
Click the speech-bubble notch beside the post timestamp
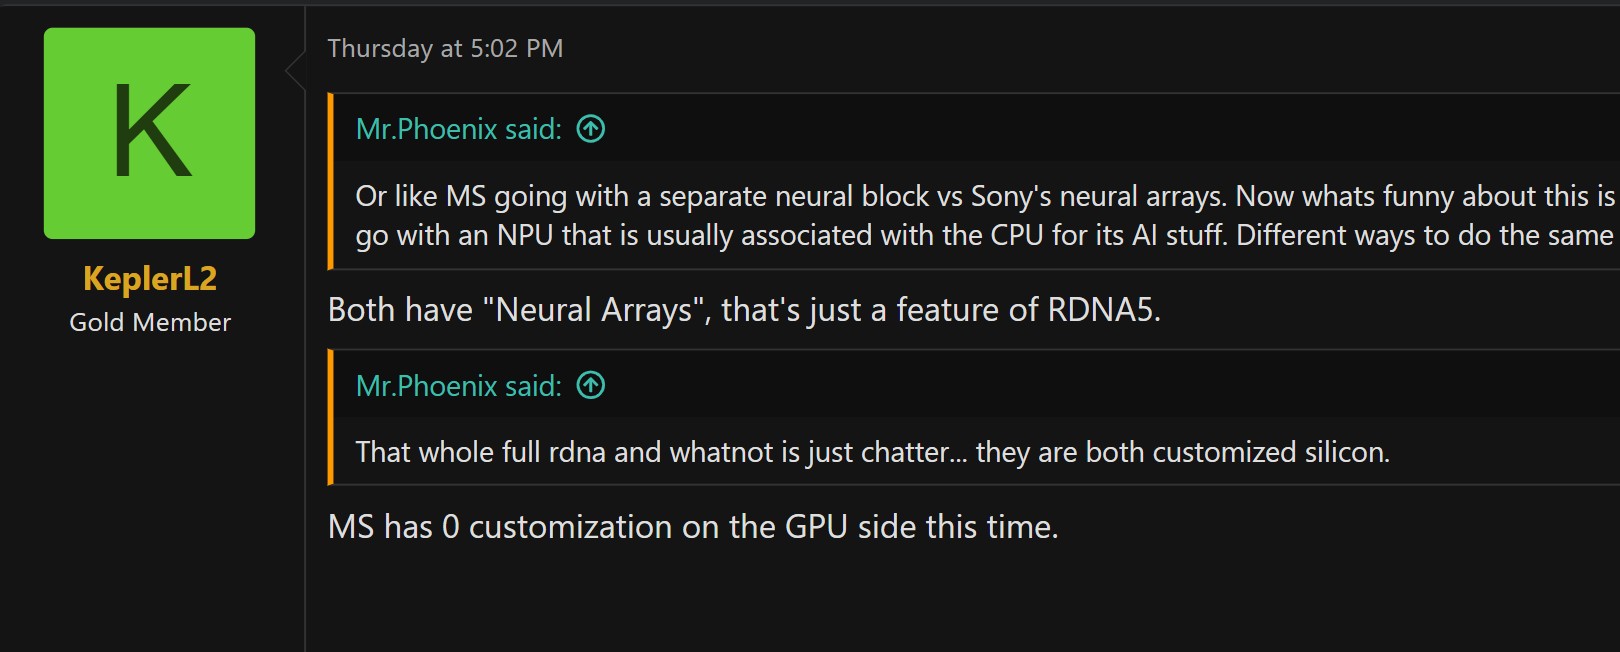coord(295,70)
